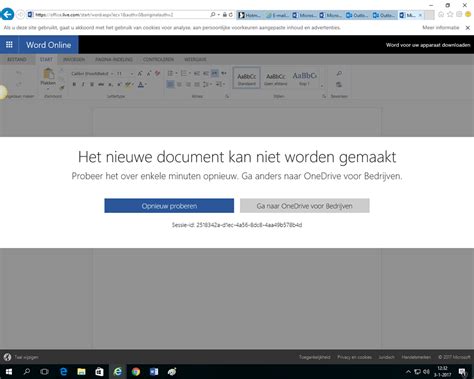Screen dimensions: 474x379
Task: Switch to the E-mail browser tab
Action: tap(278, 15)
